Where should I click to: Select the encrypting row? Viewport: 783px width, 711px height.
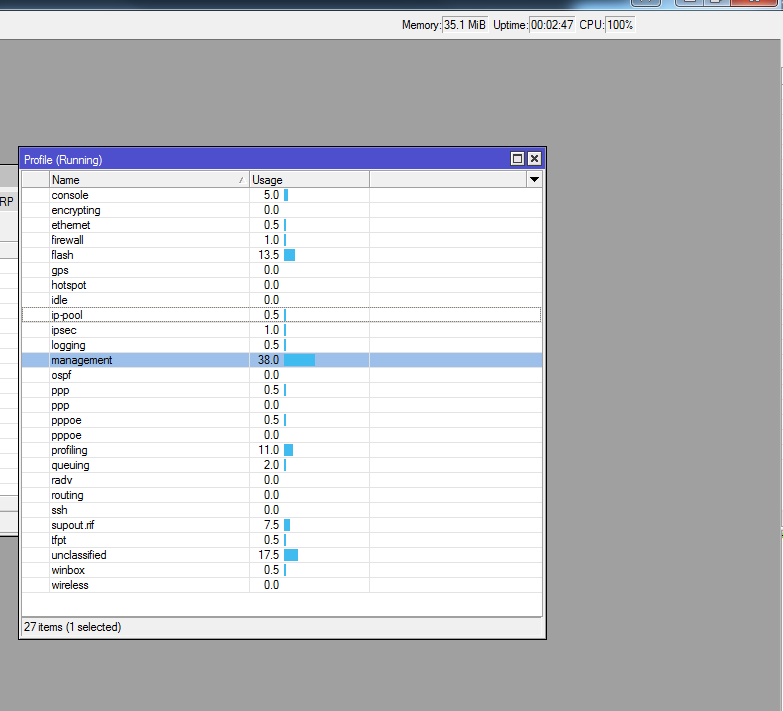[x=282, y=210]
